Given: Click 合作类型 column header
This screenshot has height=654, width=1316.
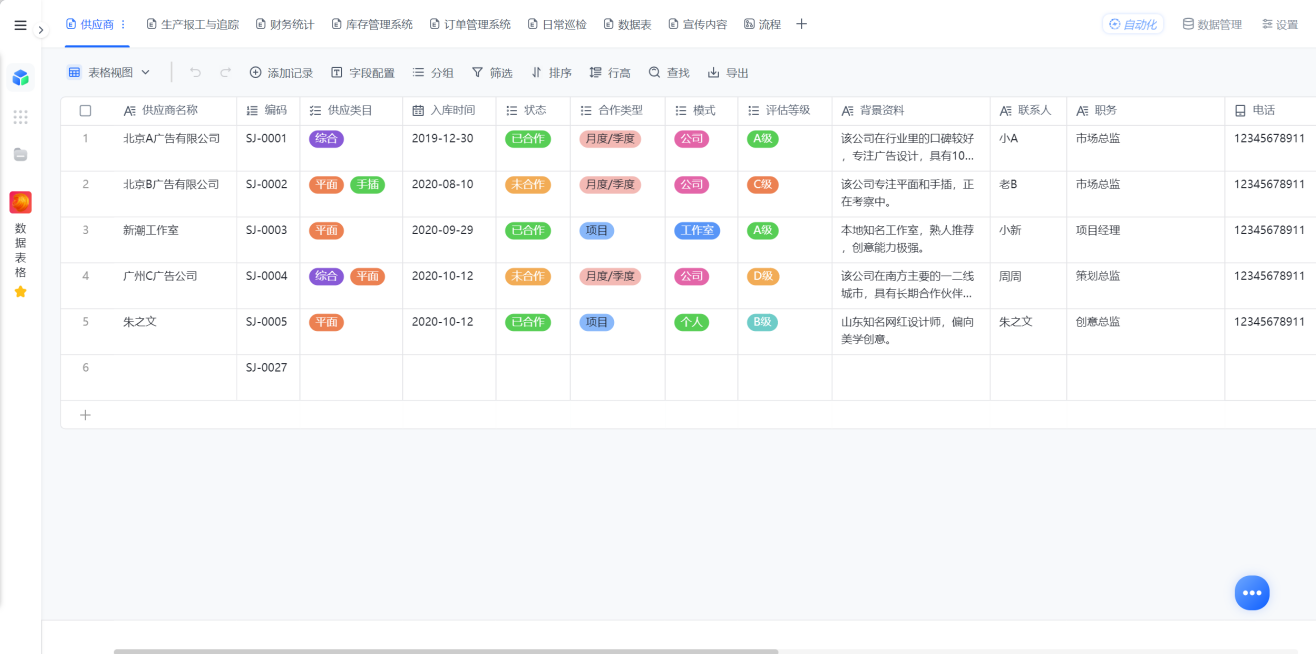Looking at the screenshot, I should point(618,111).
